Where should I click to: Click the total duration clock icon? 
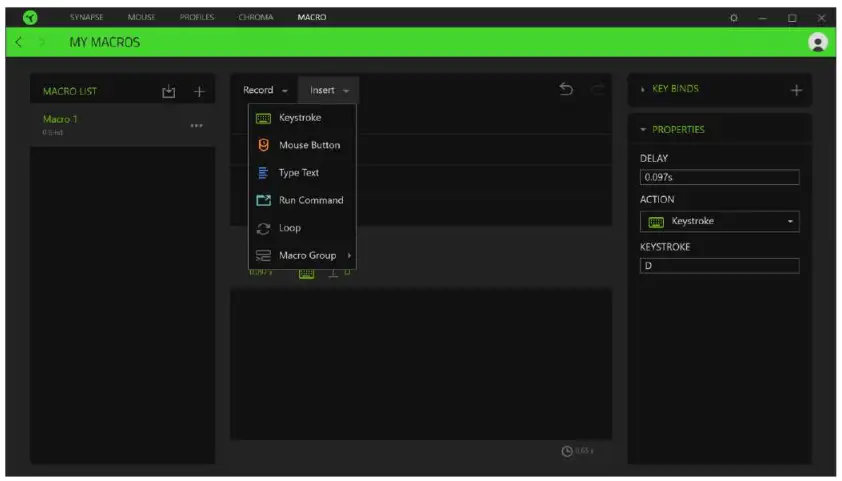[567, 451]
